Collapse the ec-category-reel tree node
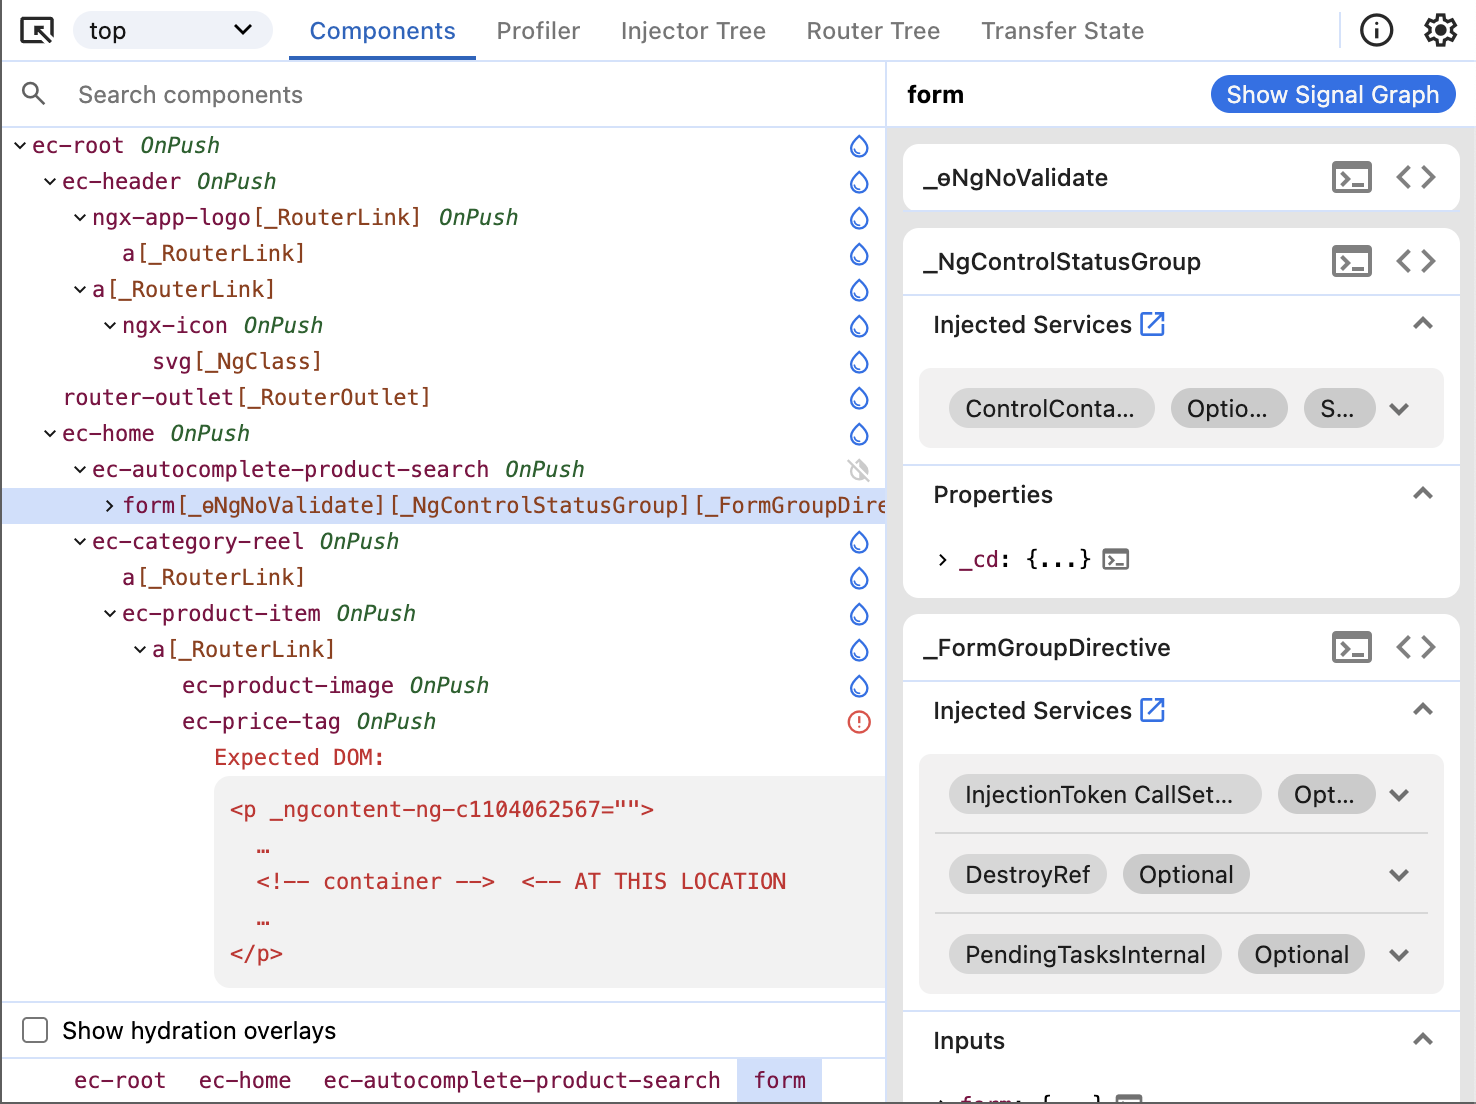The image size is (1476, 1104). click(80, 542)
